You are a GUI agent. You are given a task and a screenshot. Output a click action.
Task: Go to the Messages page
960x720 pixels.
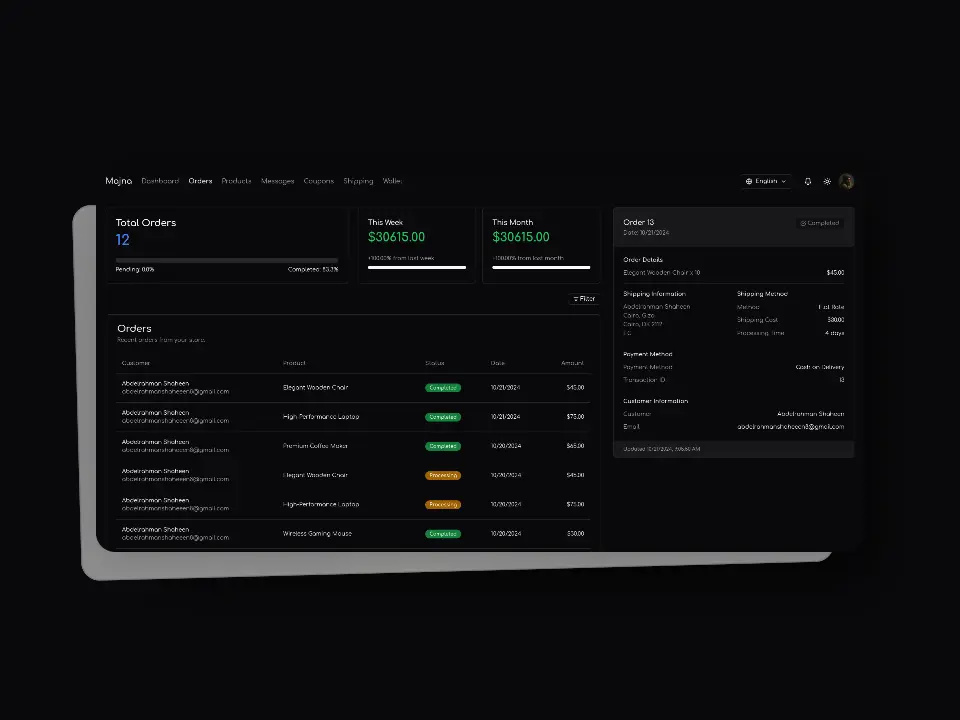pyautogui.click(x=277, y=181)
